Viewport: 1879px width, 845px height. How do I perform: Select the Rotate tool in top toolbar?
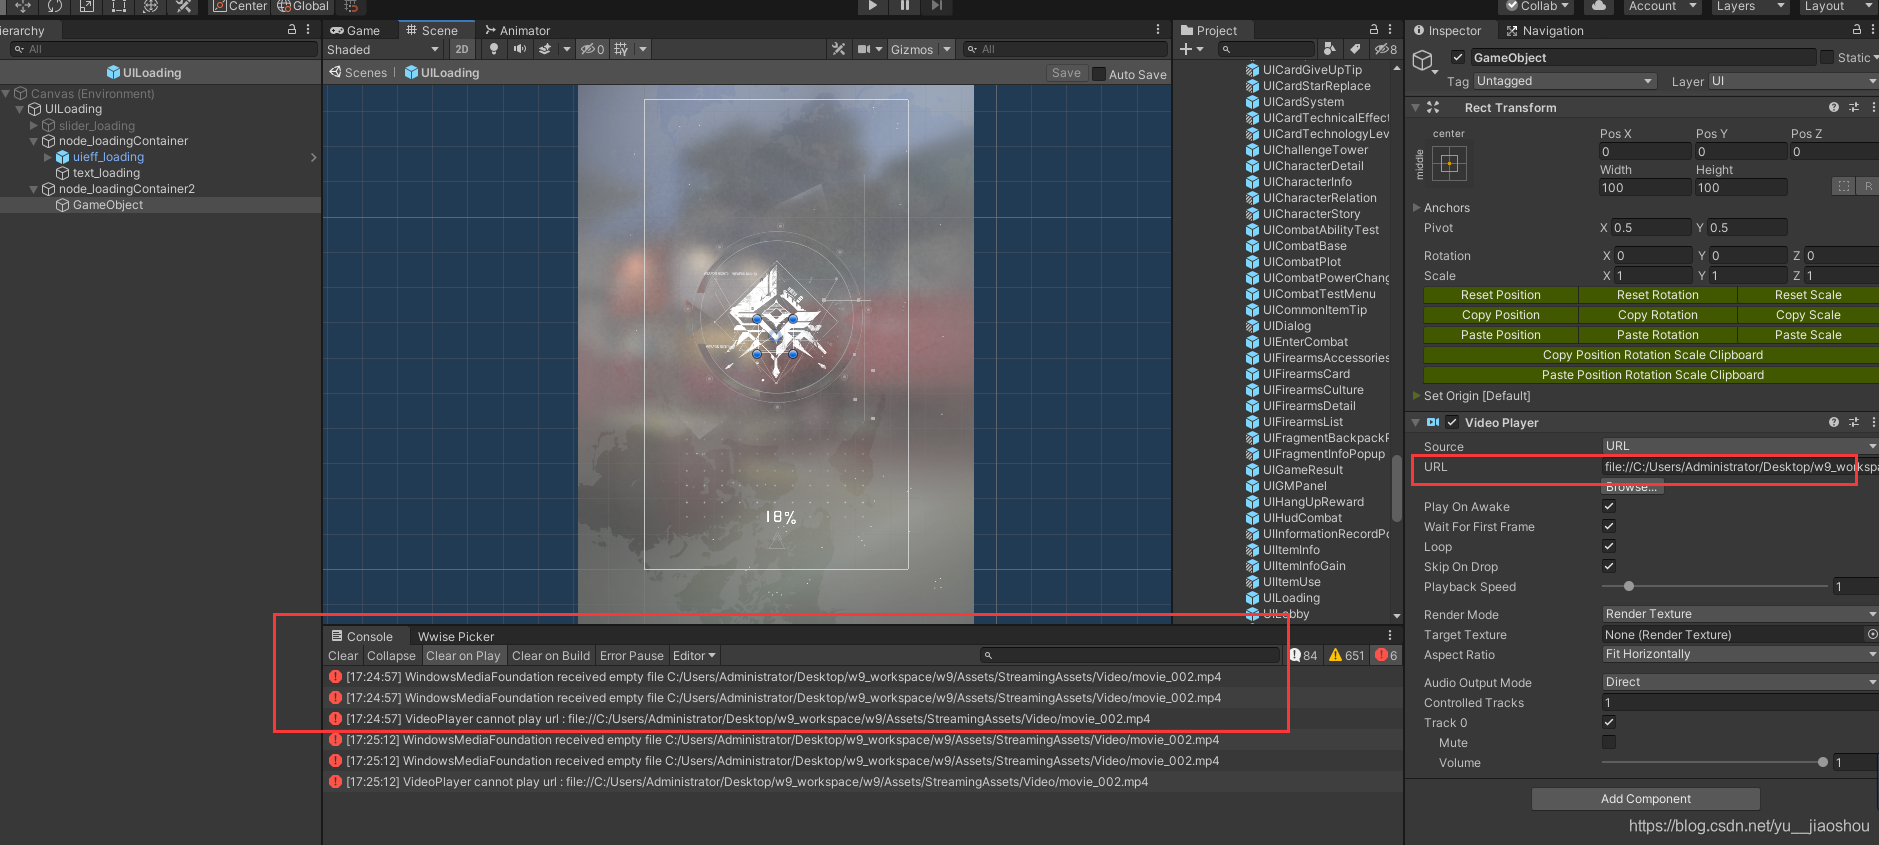tap(54, 6)
